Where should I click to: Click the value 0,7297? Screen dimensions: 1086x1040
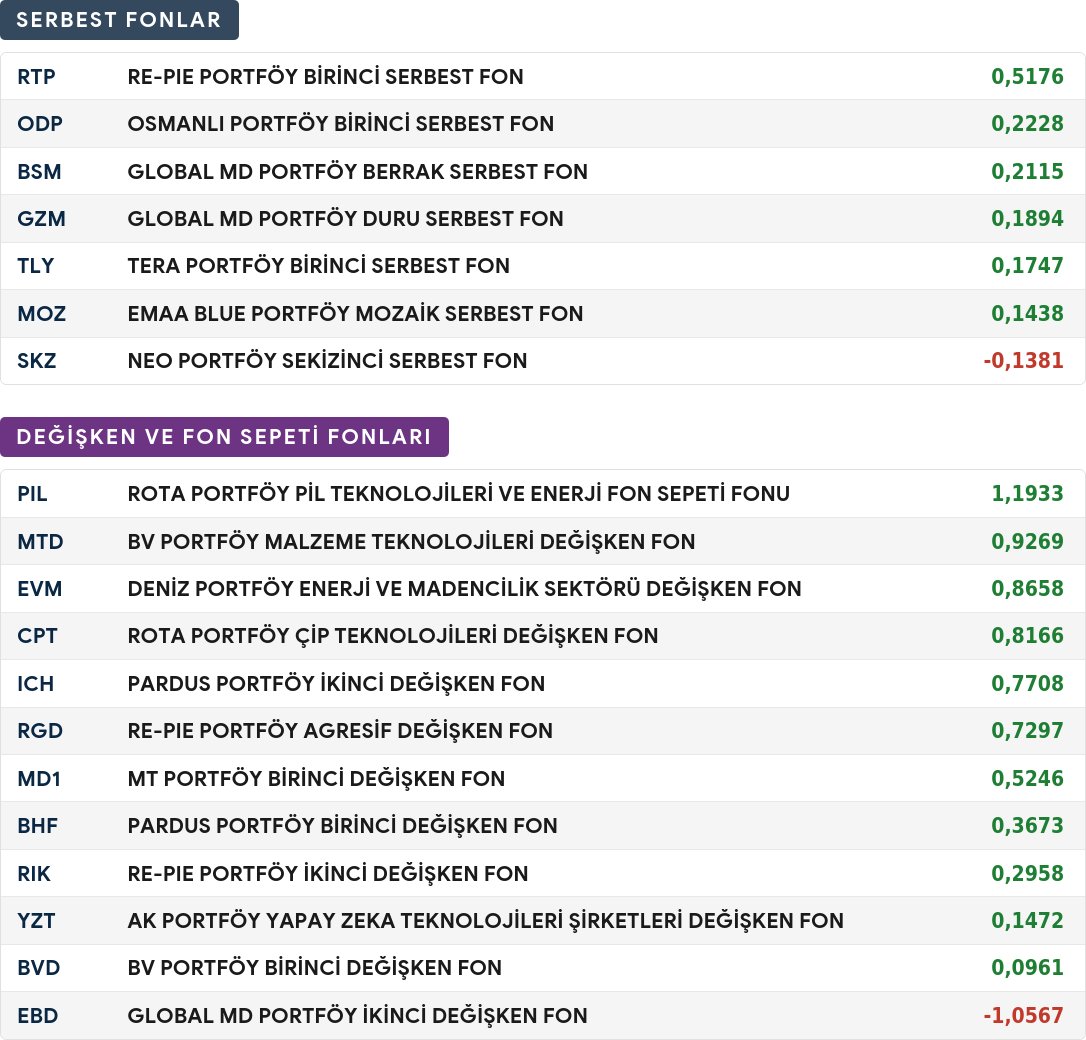tap(1027, 730)
